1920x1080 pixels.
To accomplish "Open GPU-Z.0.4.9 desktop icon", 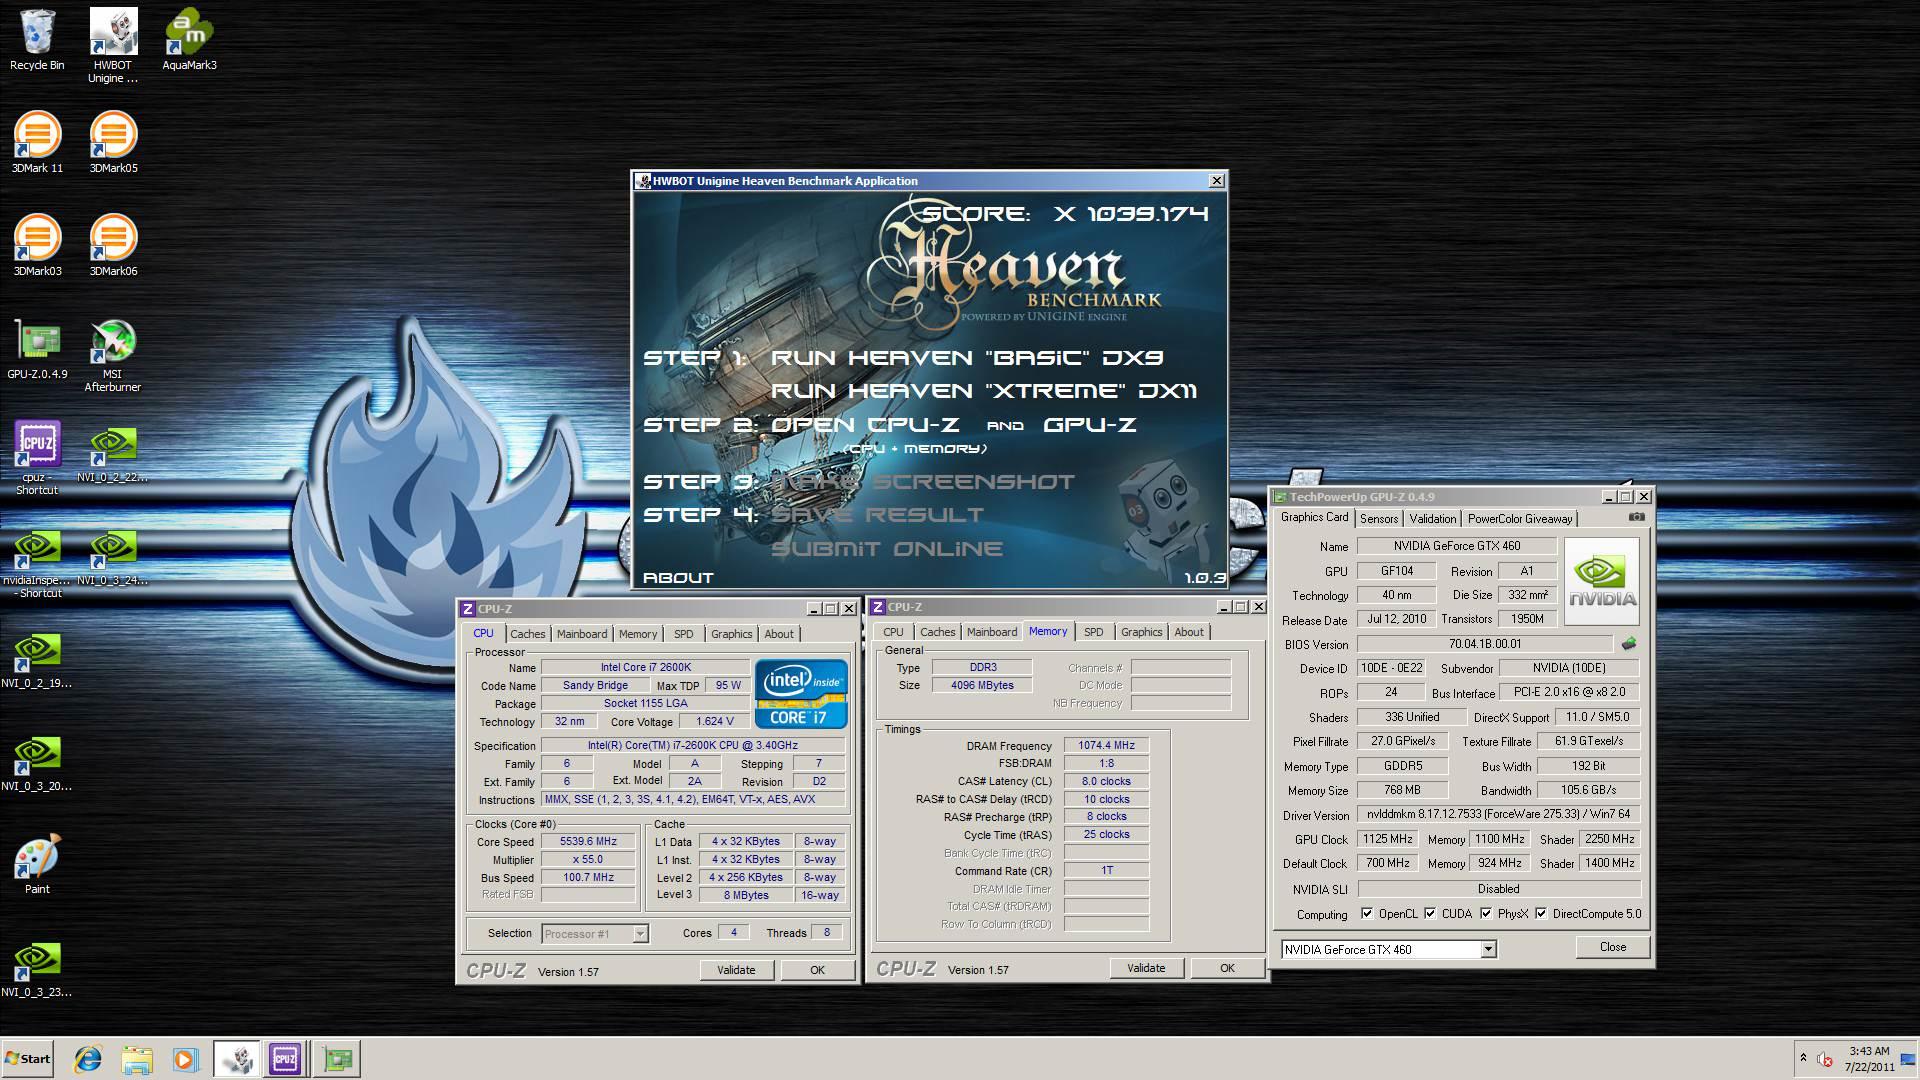I will click(x=37, y=348).
